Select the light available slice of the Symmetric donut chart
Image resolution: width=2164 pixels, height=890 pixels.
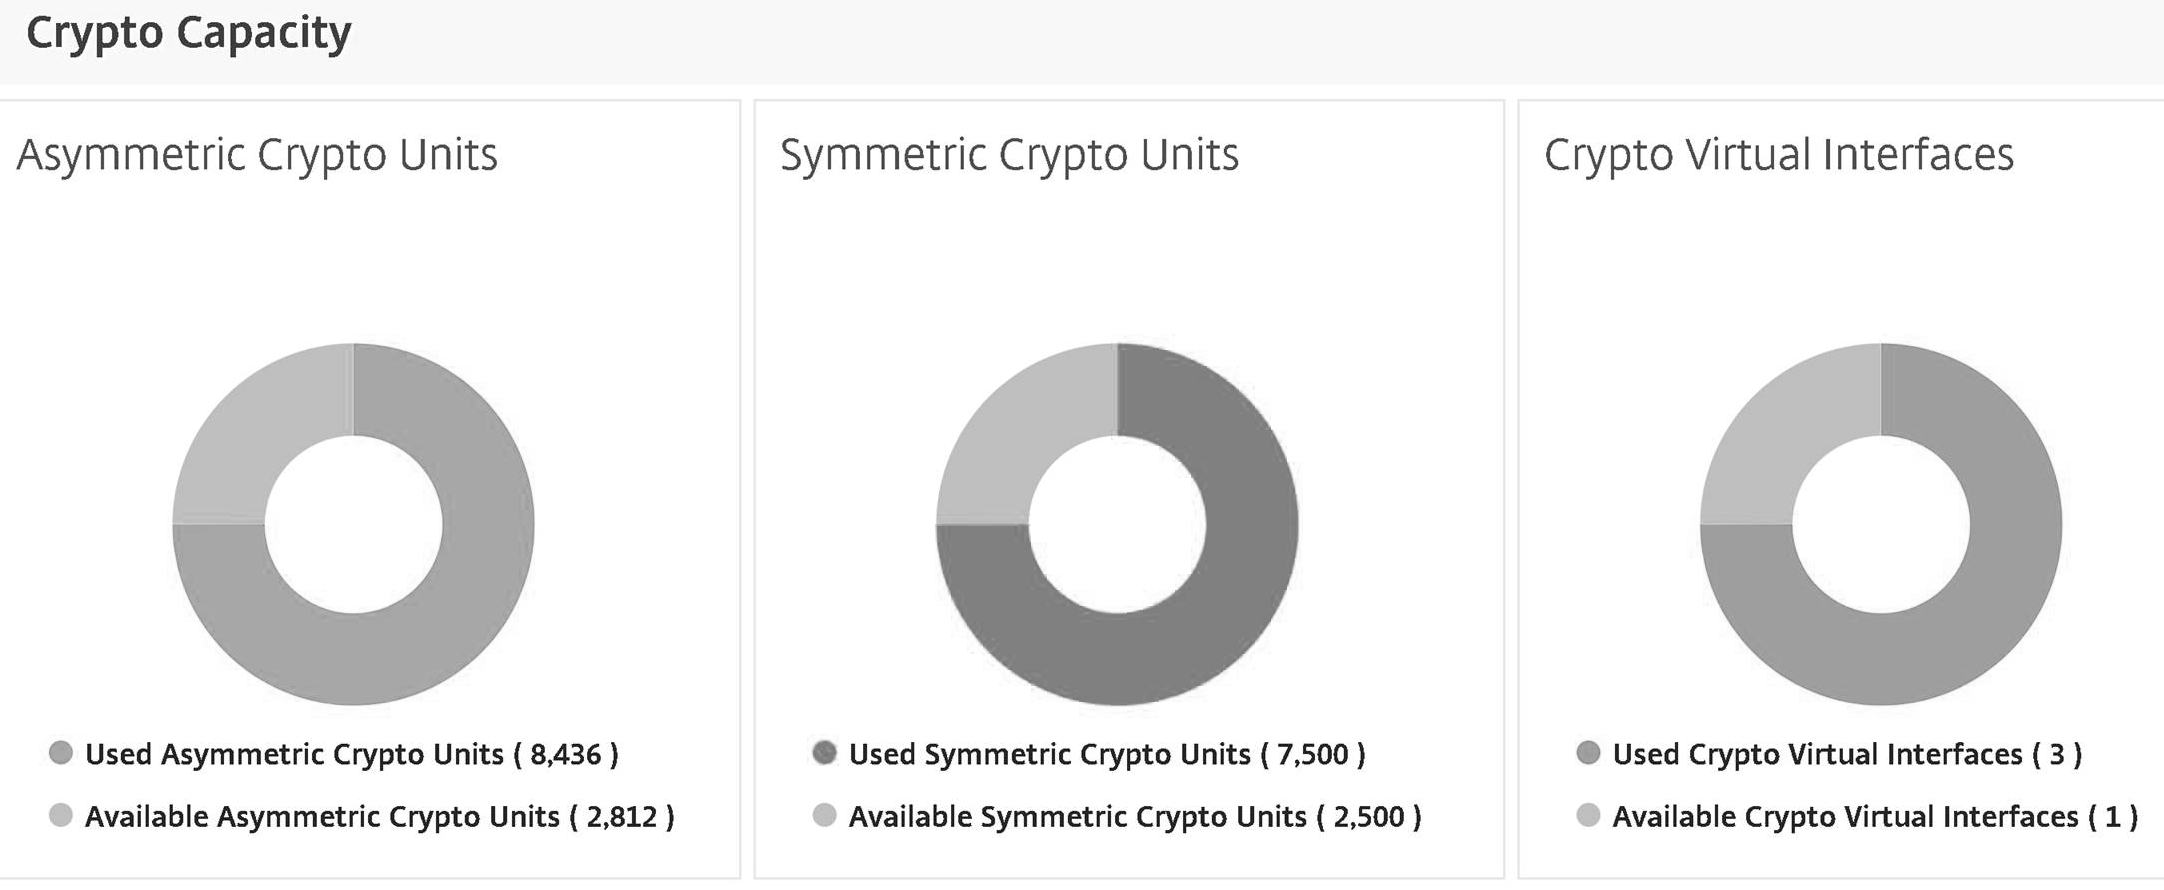1024,432
